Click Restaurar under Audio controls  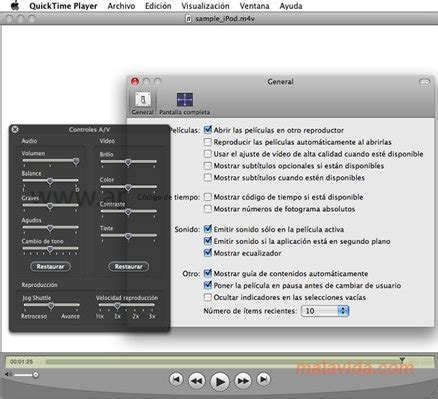[x=50, y=267]
